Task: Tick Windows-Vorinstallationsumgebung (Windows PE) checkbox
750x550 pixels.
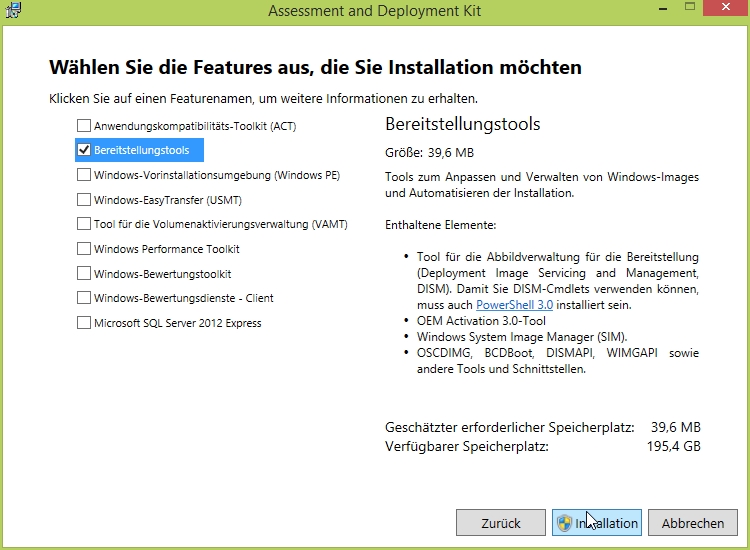Action: [x=84, y=175]
